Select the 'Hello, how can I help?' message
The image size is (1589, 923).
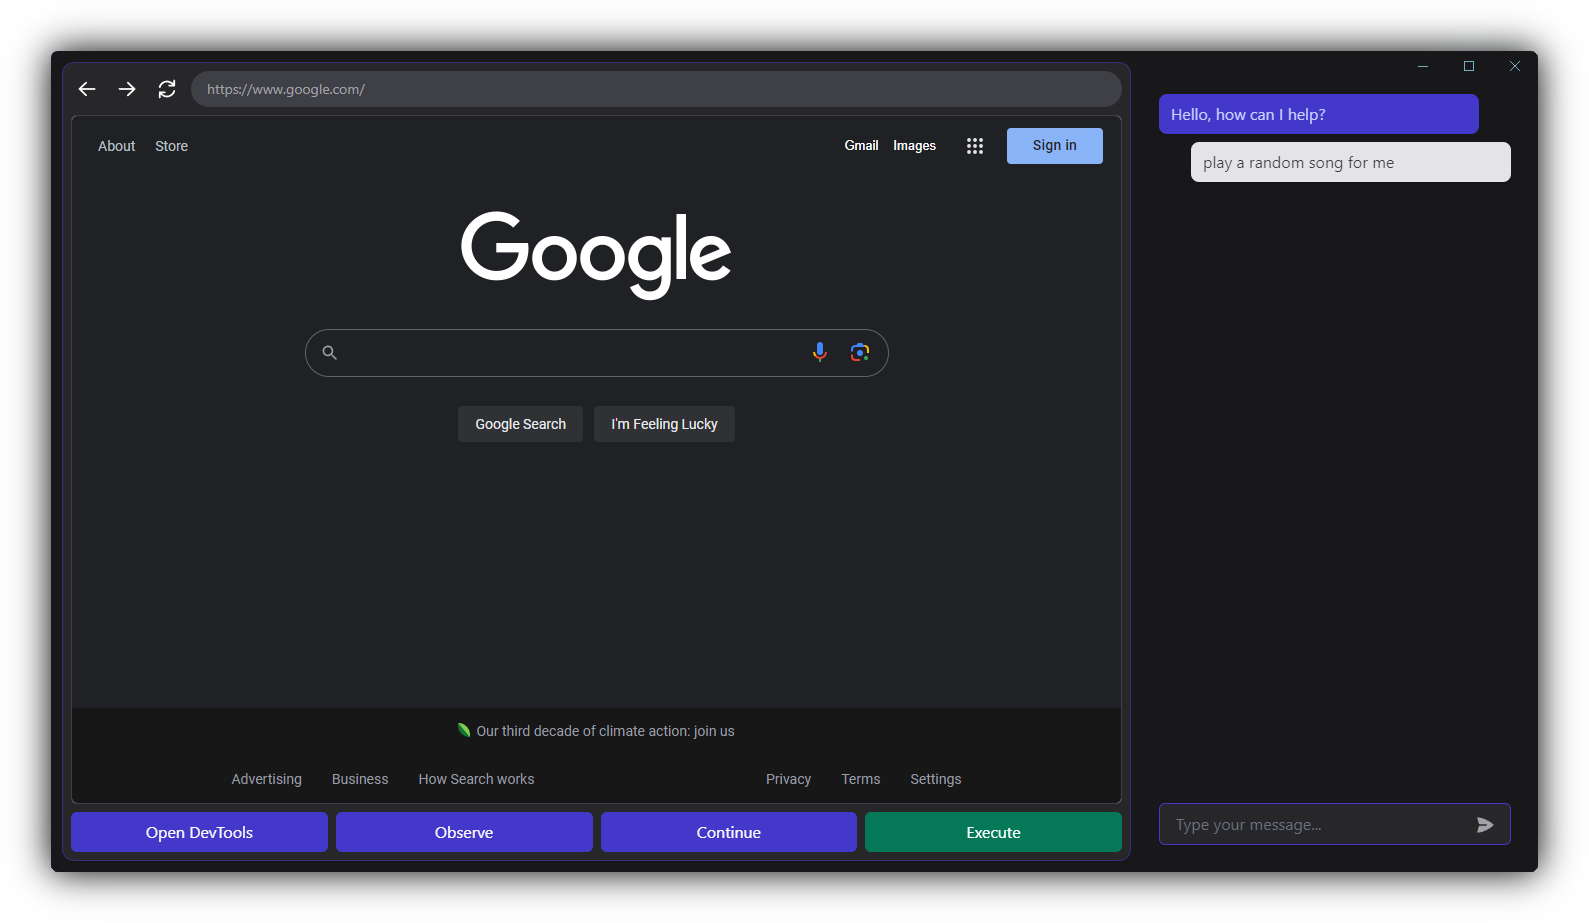point(1318,114)
